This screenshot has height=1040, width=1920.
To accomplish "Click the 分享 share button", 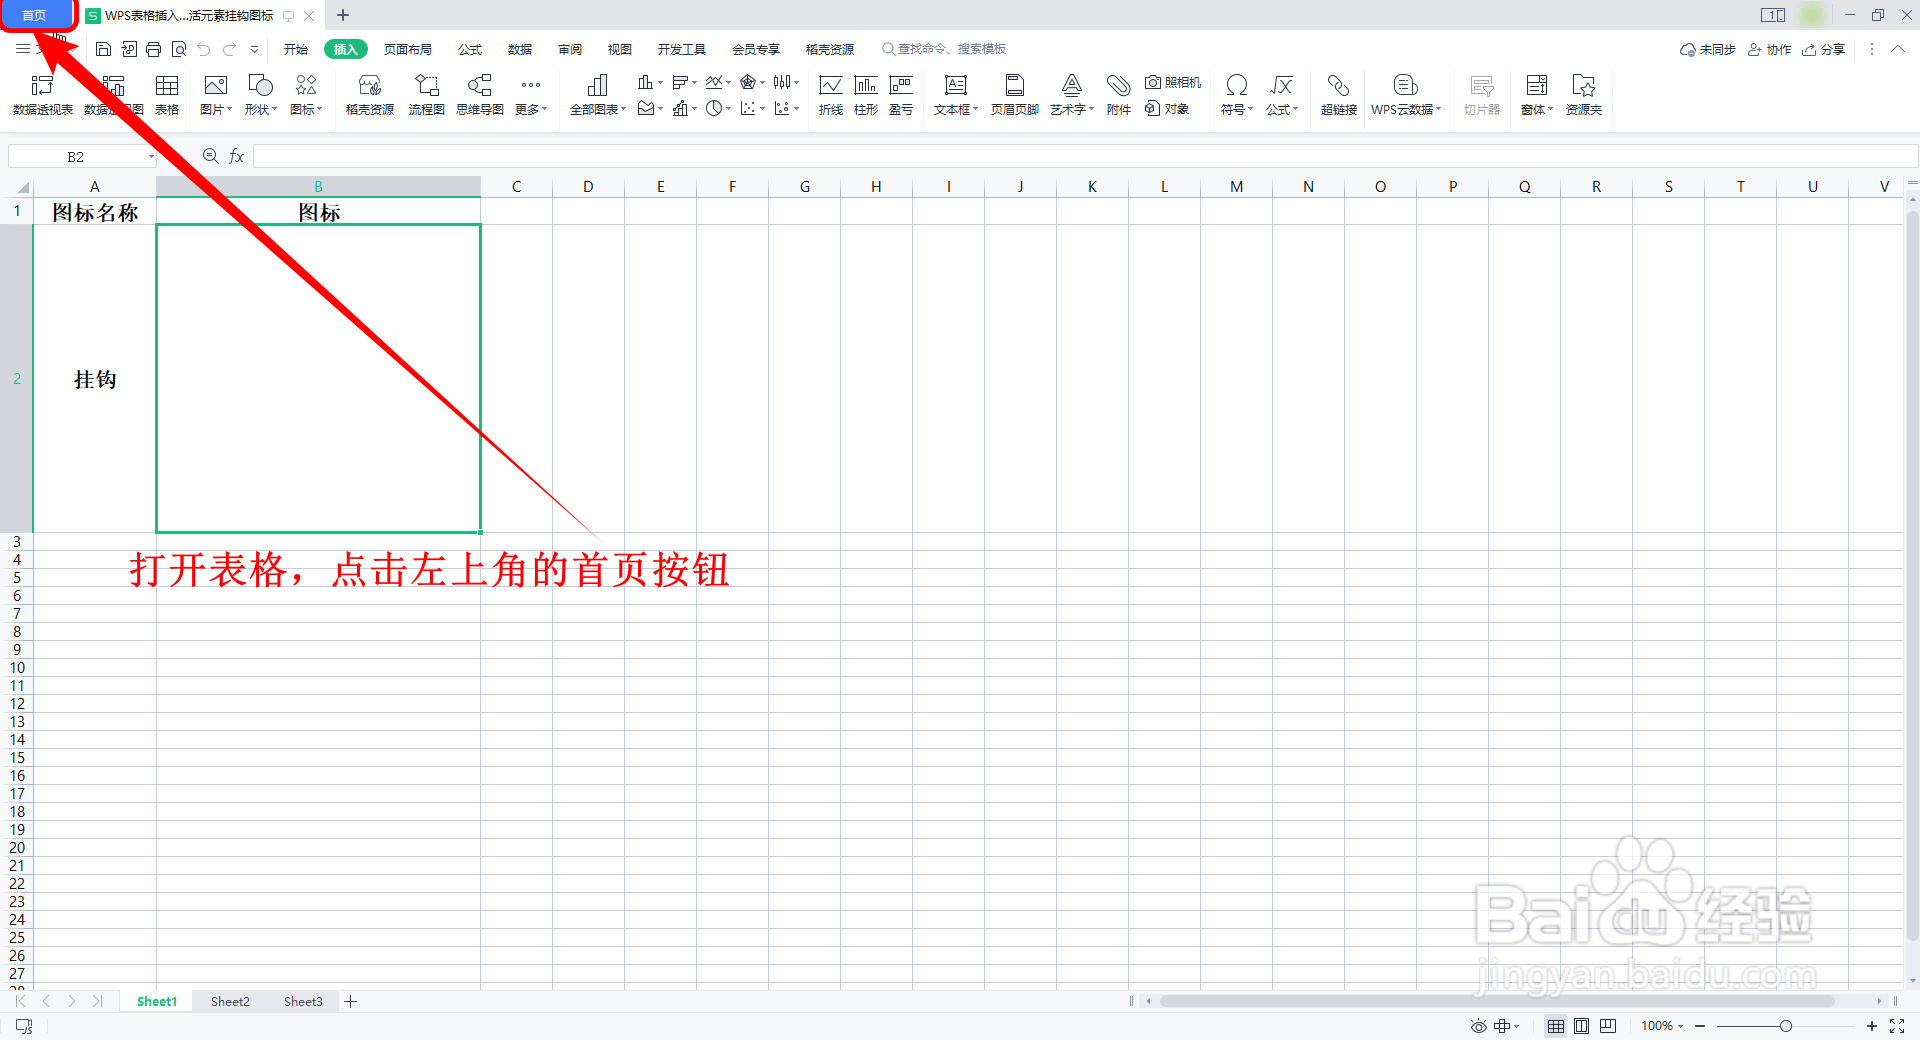I will (1823, 49).
